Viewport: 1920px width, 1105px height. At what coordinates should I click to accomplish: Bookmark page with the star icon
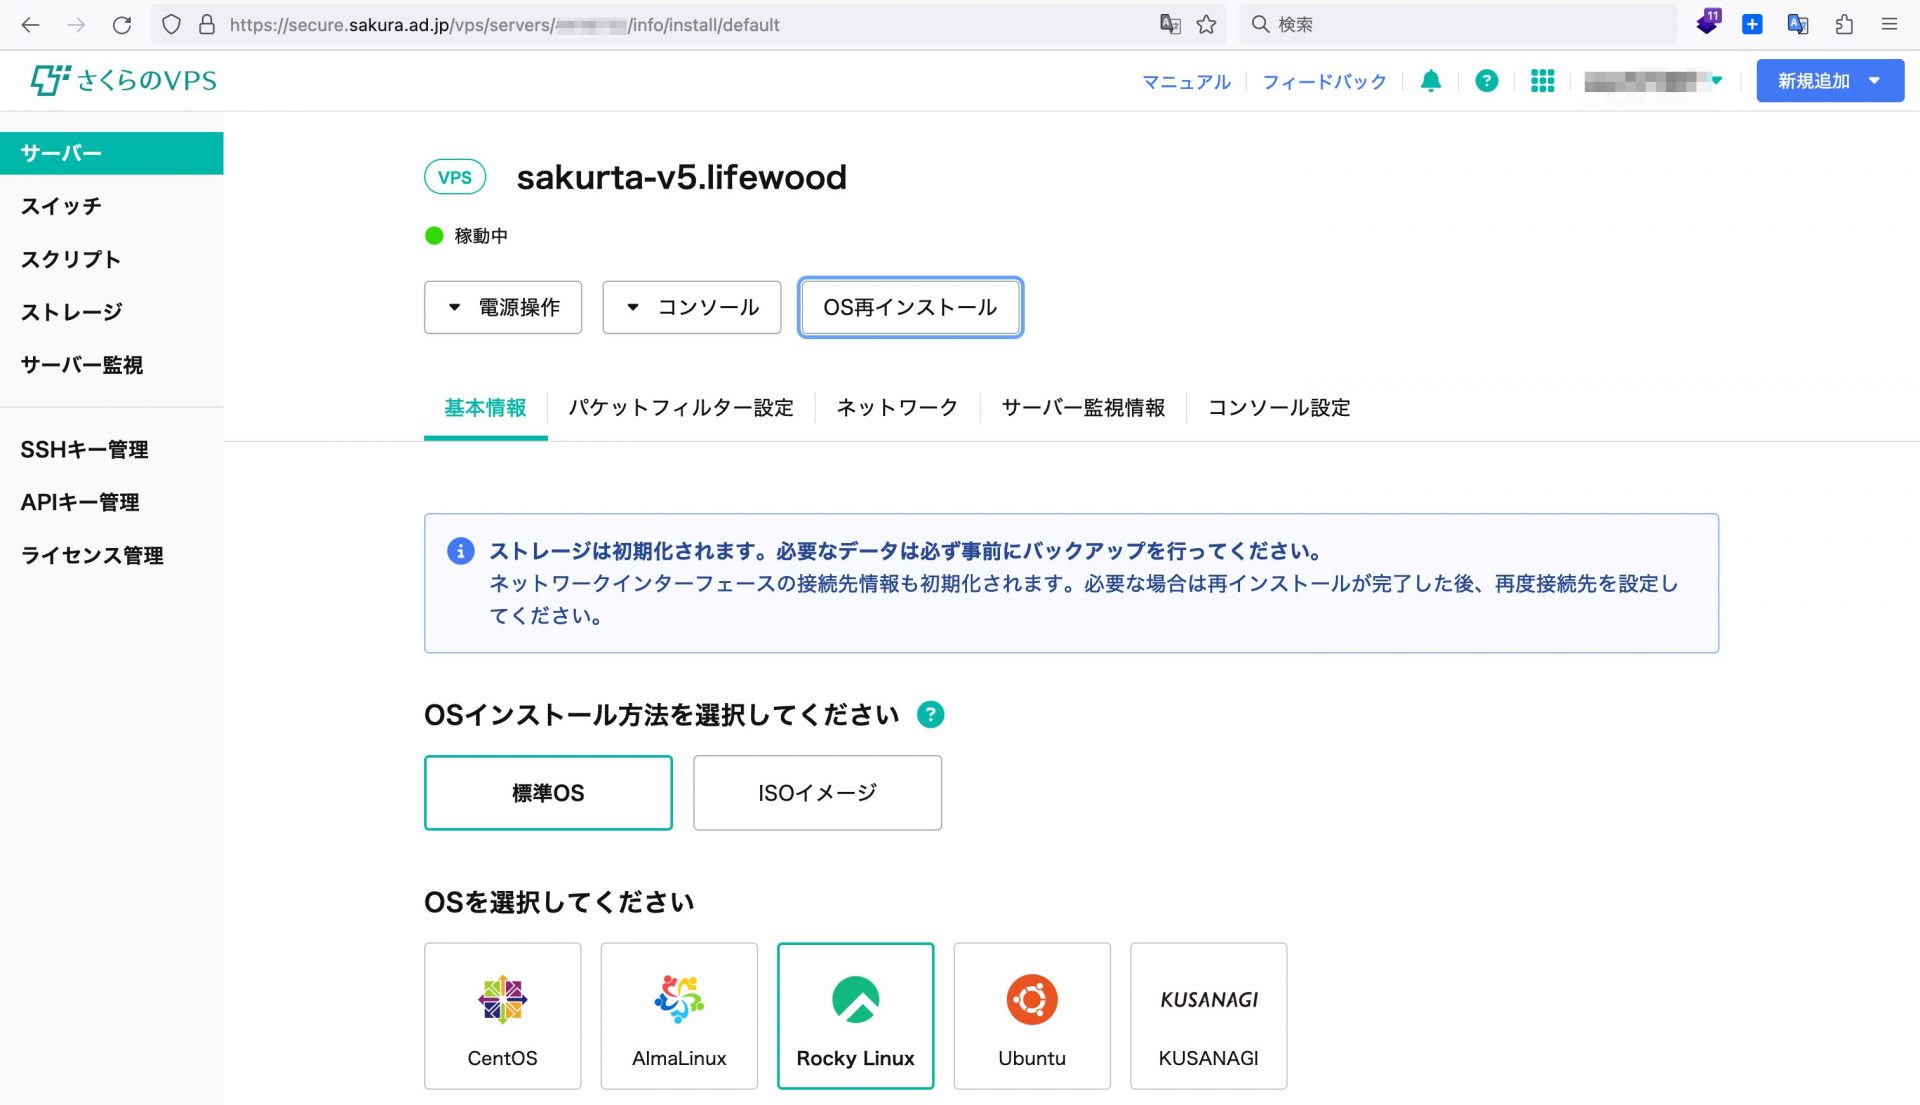click(x=1207, y=24)
